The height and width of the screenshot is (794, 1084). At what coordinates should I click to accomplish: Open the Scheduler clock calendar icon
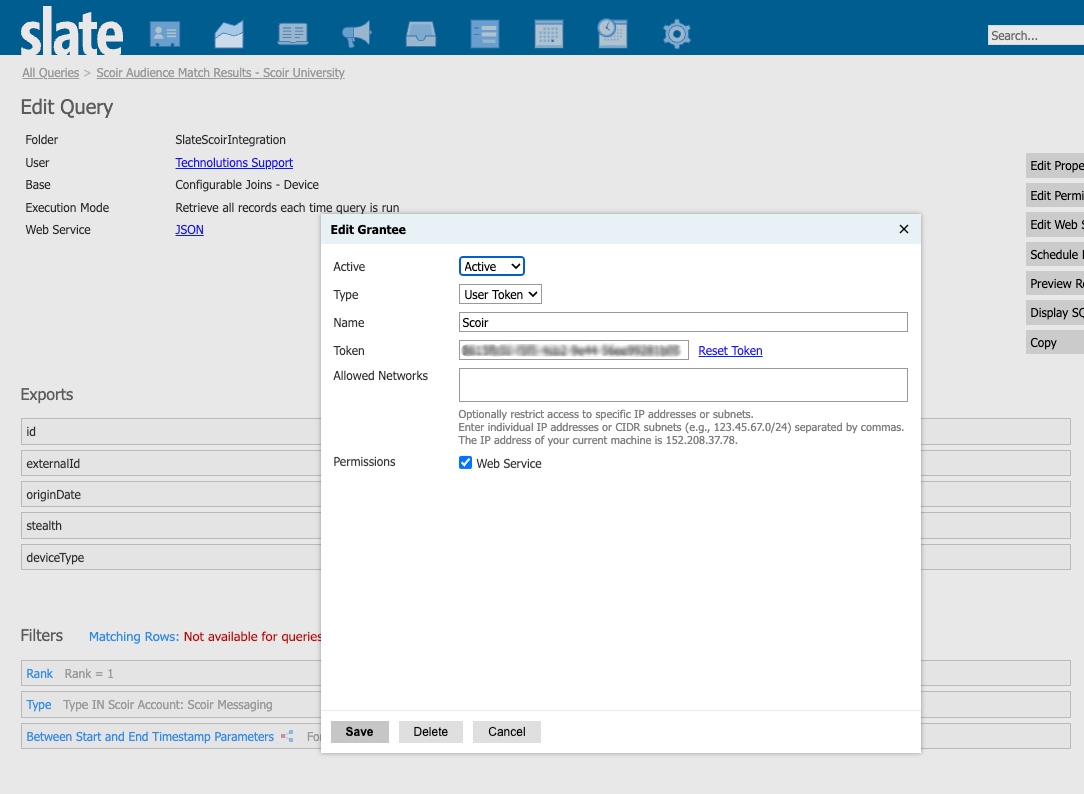[x=613, y=34]
